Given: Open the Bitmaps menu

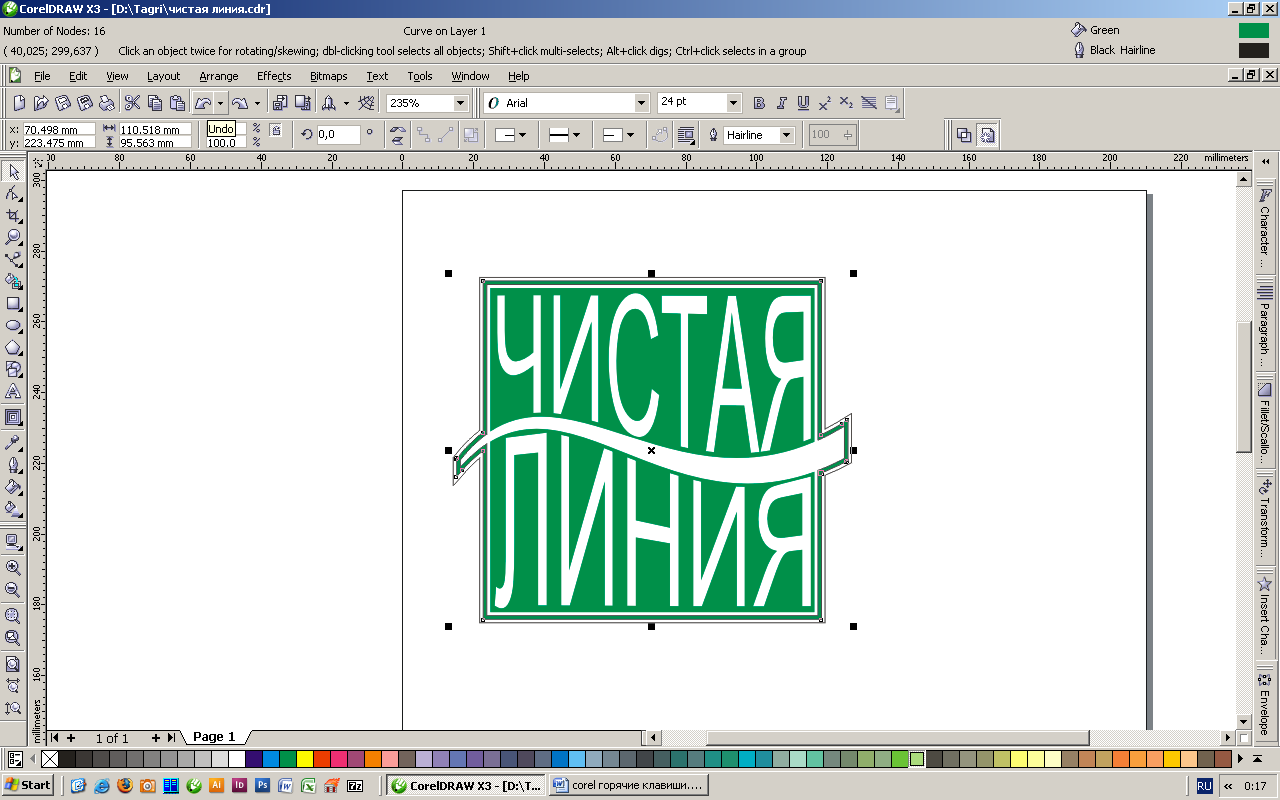Looking at the screenshot, I should click(329, 76).
